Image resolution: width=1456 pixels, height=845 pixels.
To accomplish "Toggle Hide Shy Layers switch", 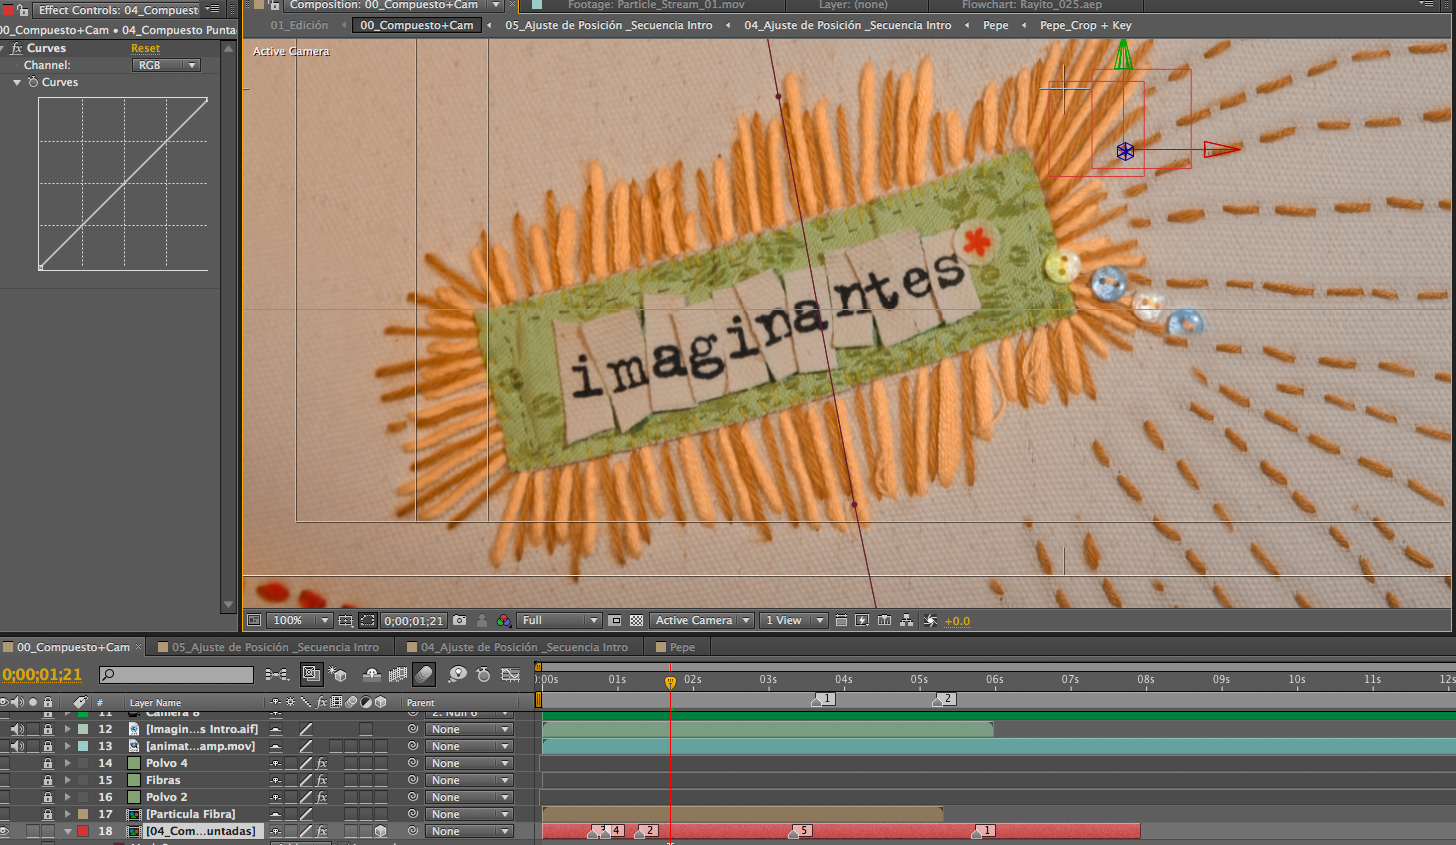I will point(372,675).
